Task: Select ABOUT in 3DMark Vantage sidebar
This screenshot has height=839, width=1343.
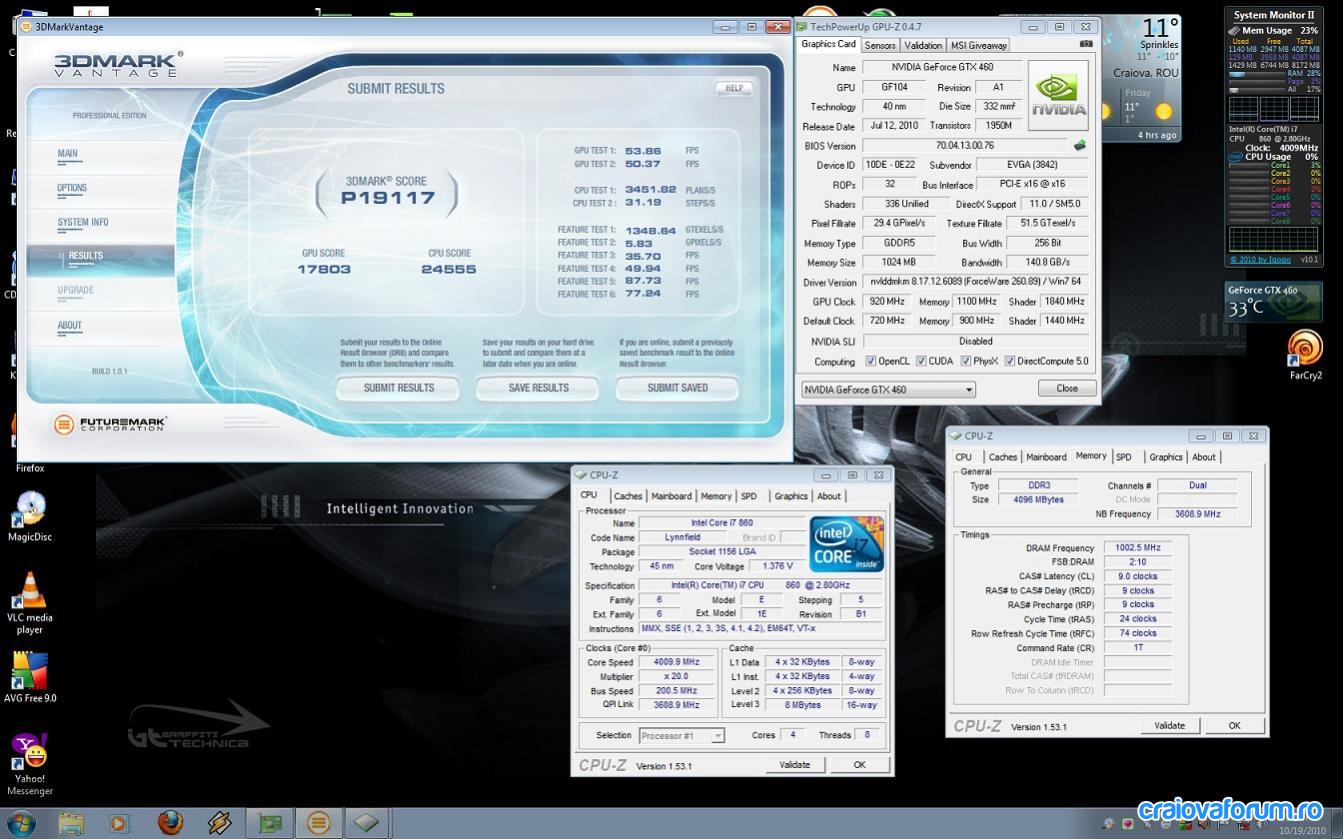Action: coord(70,325)
